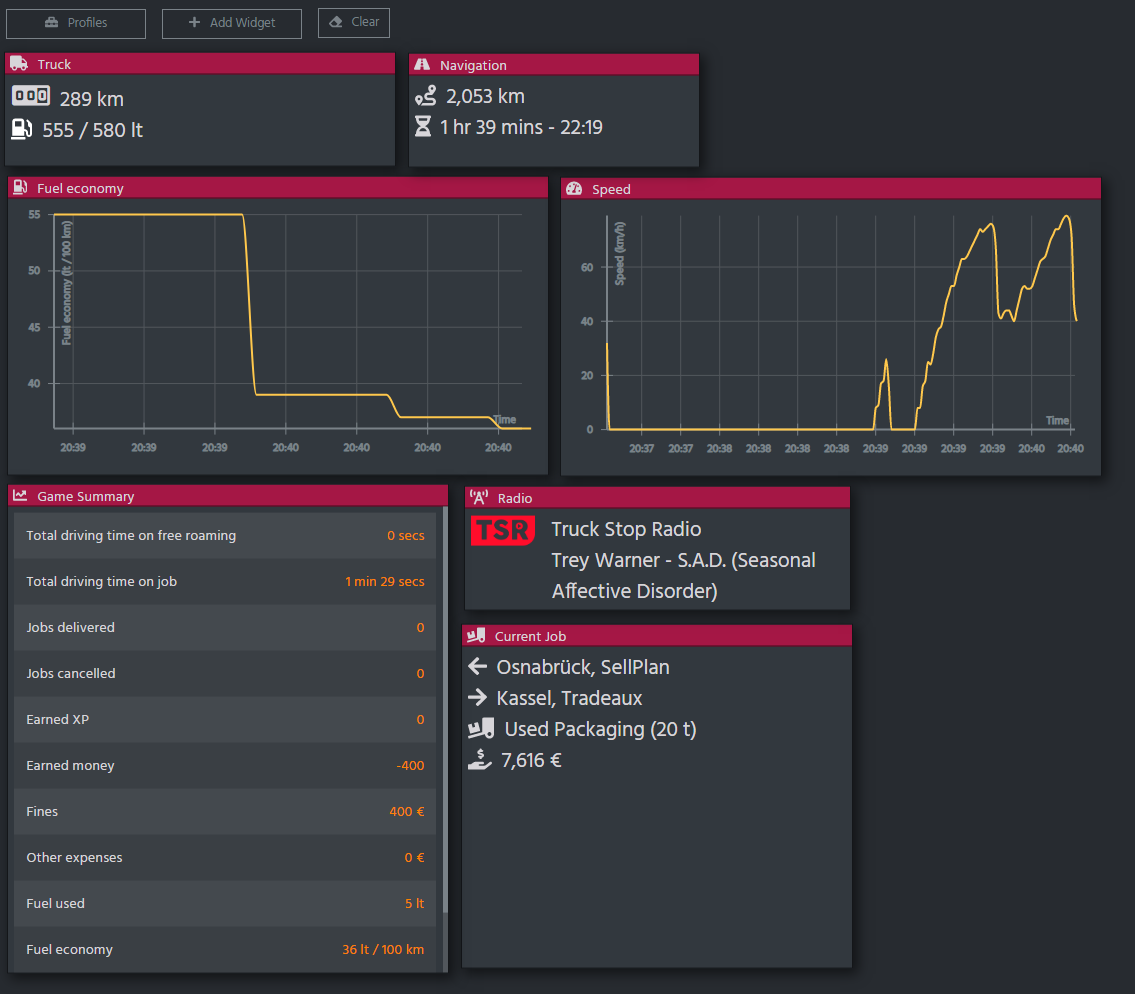The width and height of the screenshot is (1135, 994).
Task: Click the antenna icon in the Radio header
Action: (x=480, y=497)
